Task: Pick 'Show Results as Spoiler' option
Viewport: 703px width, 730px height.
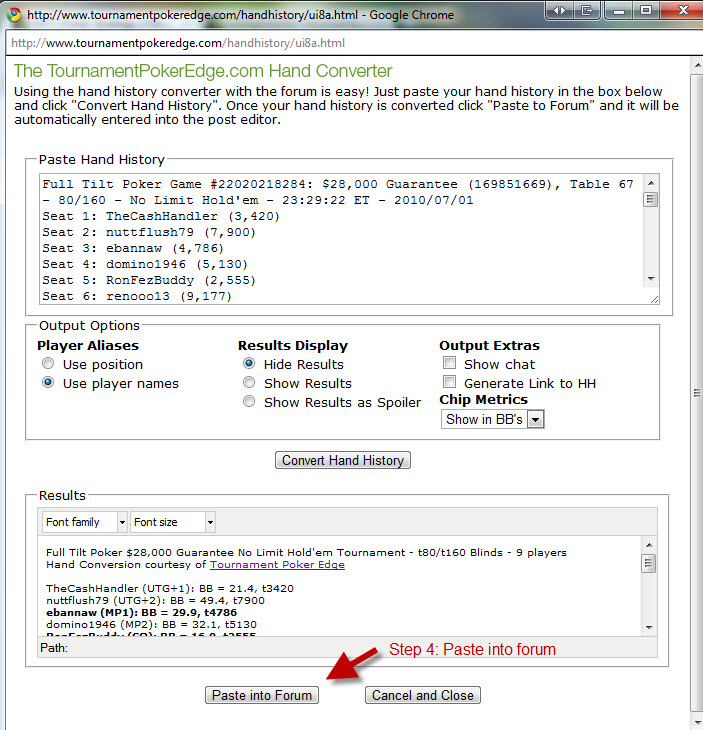Action: coord(249,401)
